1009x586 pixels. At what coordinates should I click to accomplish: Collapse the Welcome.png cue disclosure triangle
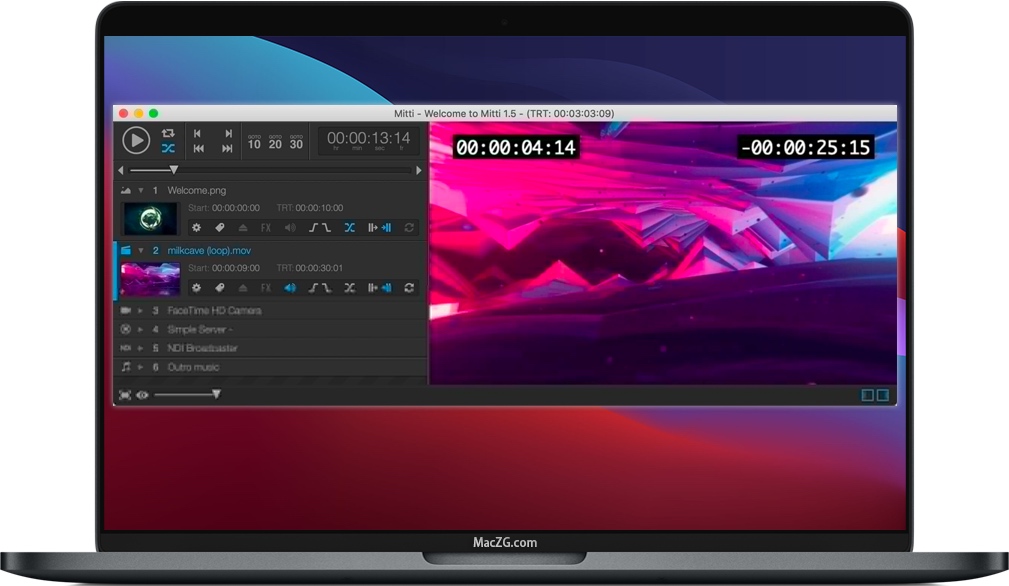(140, 190)
